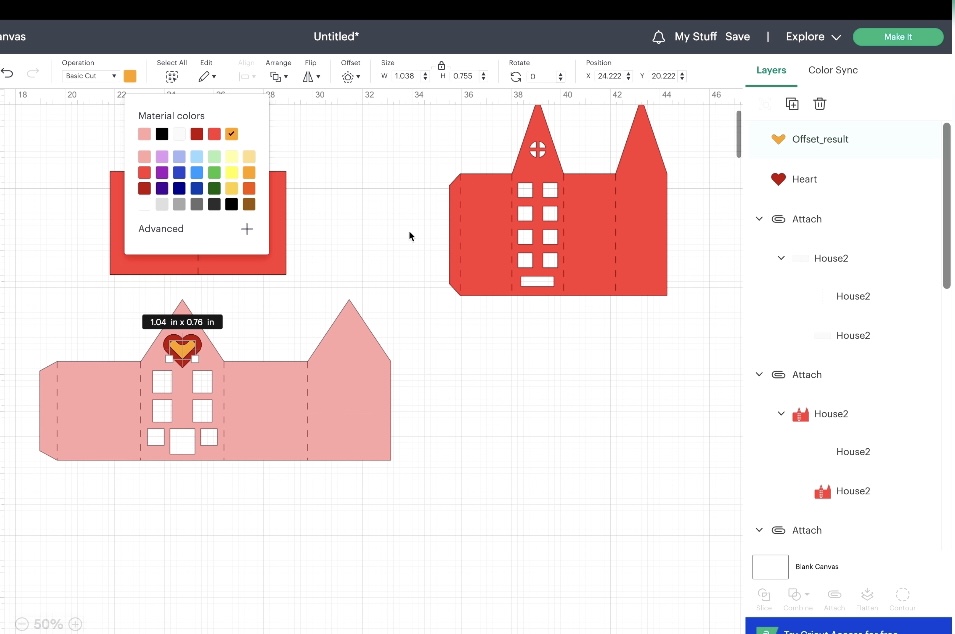
Task: Delete layer using trash icon
Action: (x=819, y=103)
